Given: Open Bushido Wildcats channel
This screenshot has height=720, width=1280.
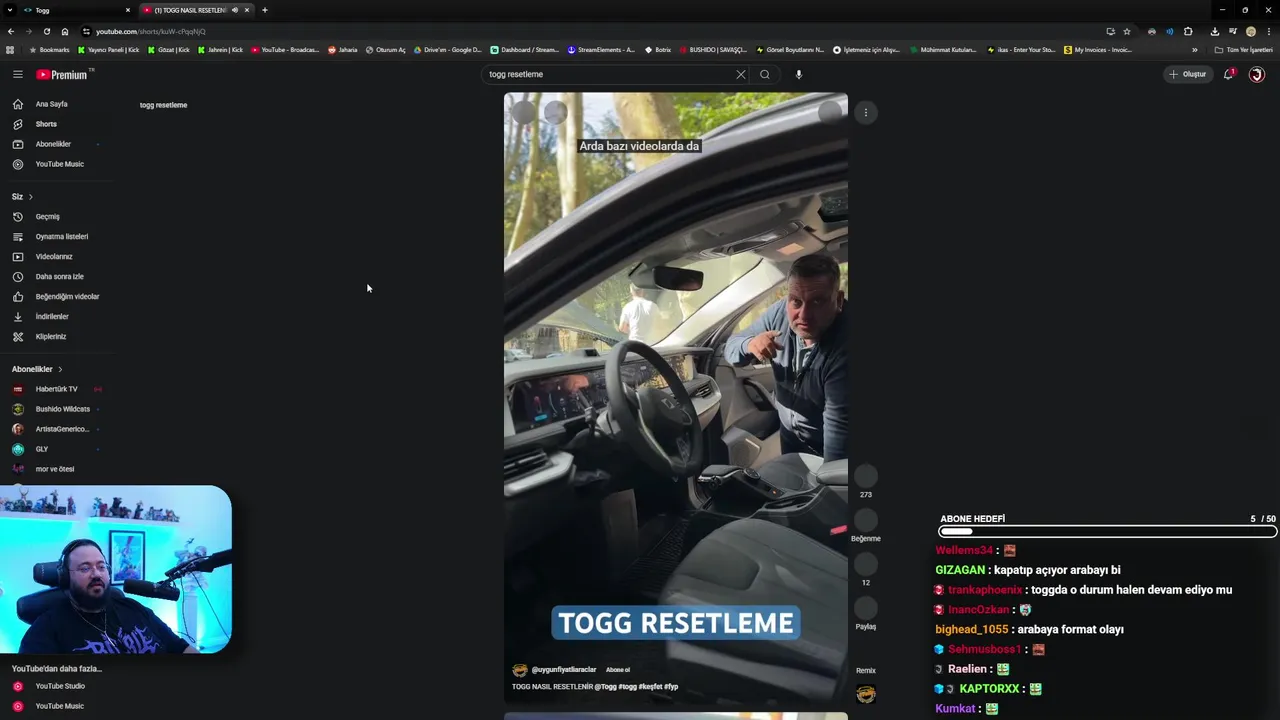Looking at the screenshot, I should coord(62,409).
